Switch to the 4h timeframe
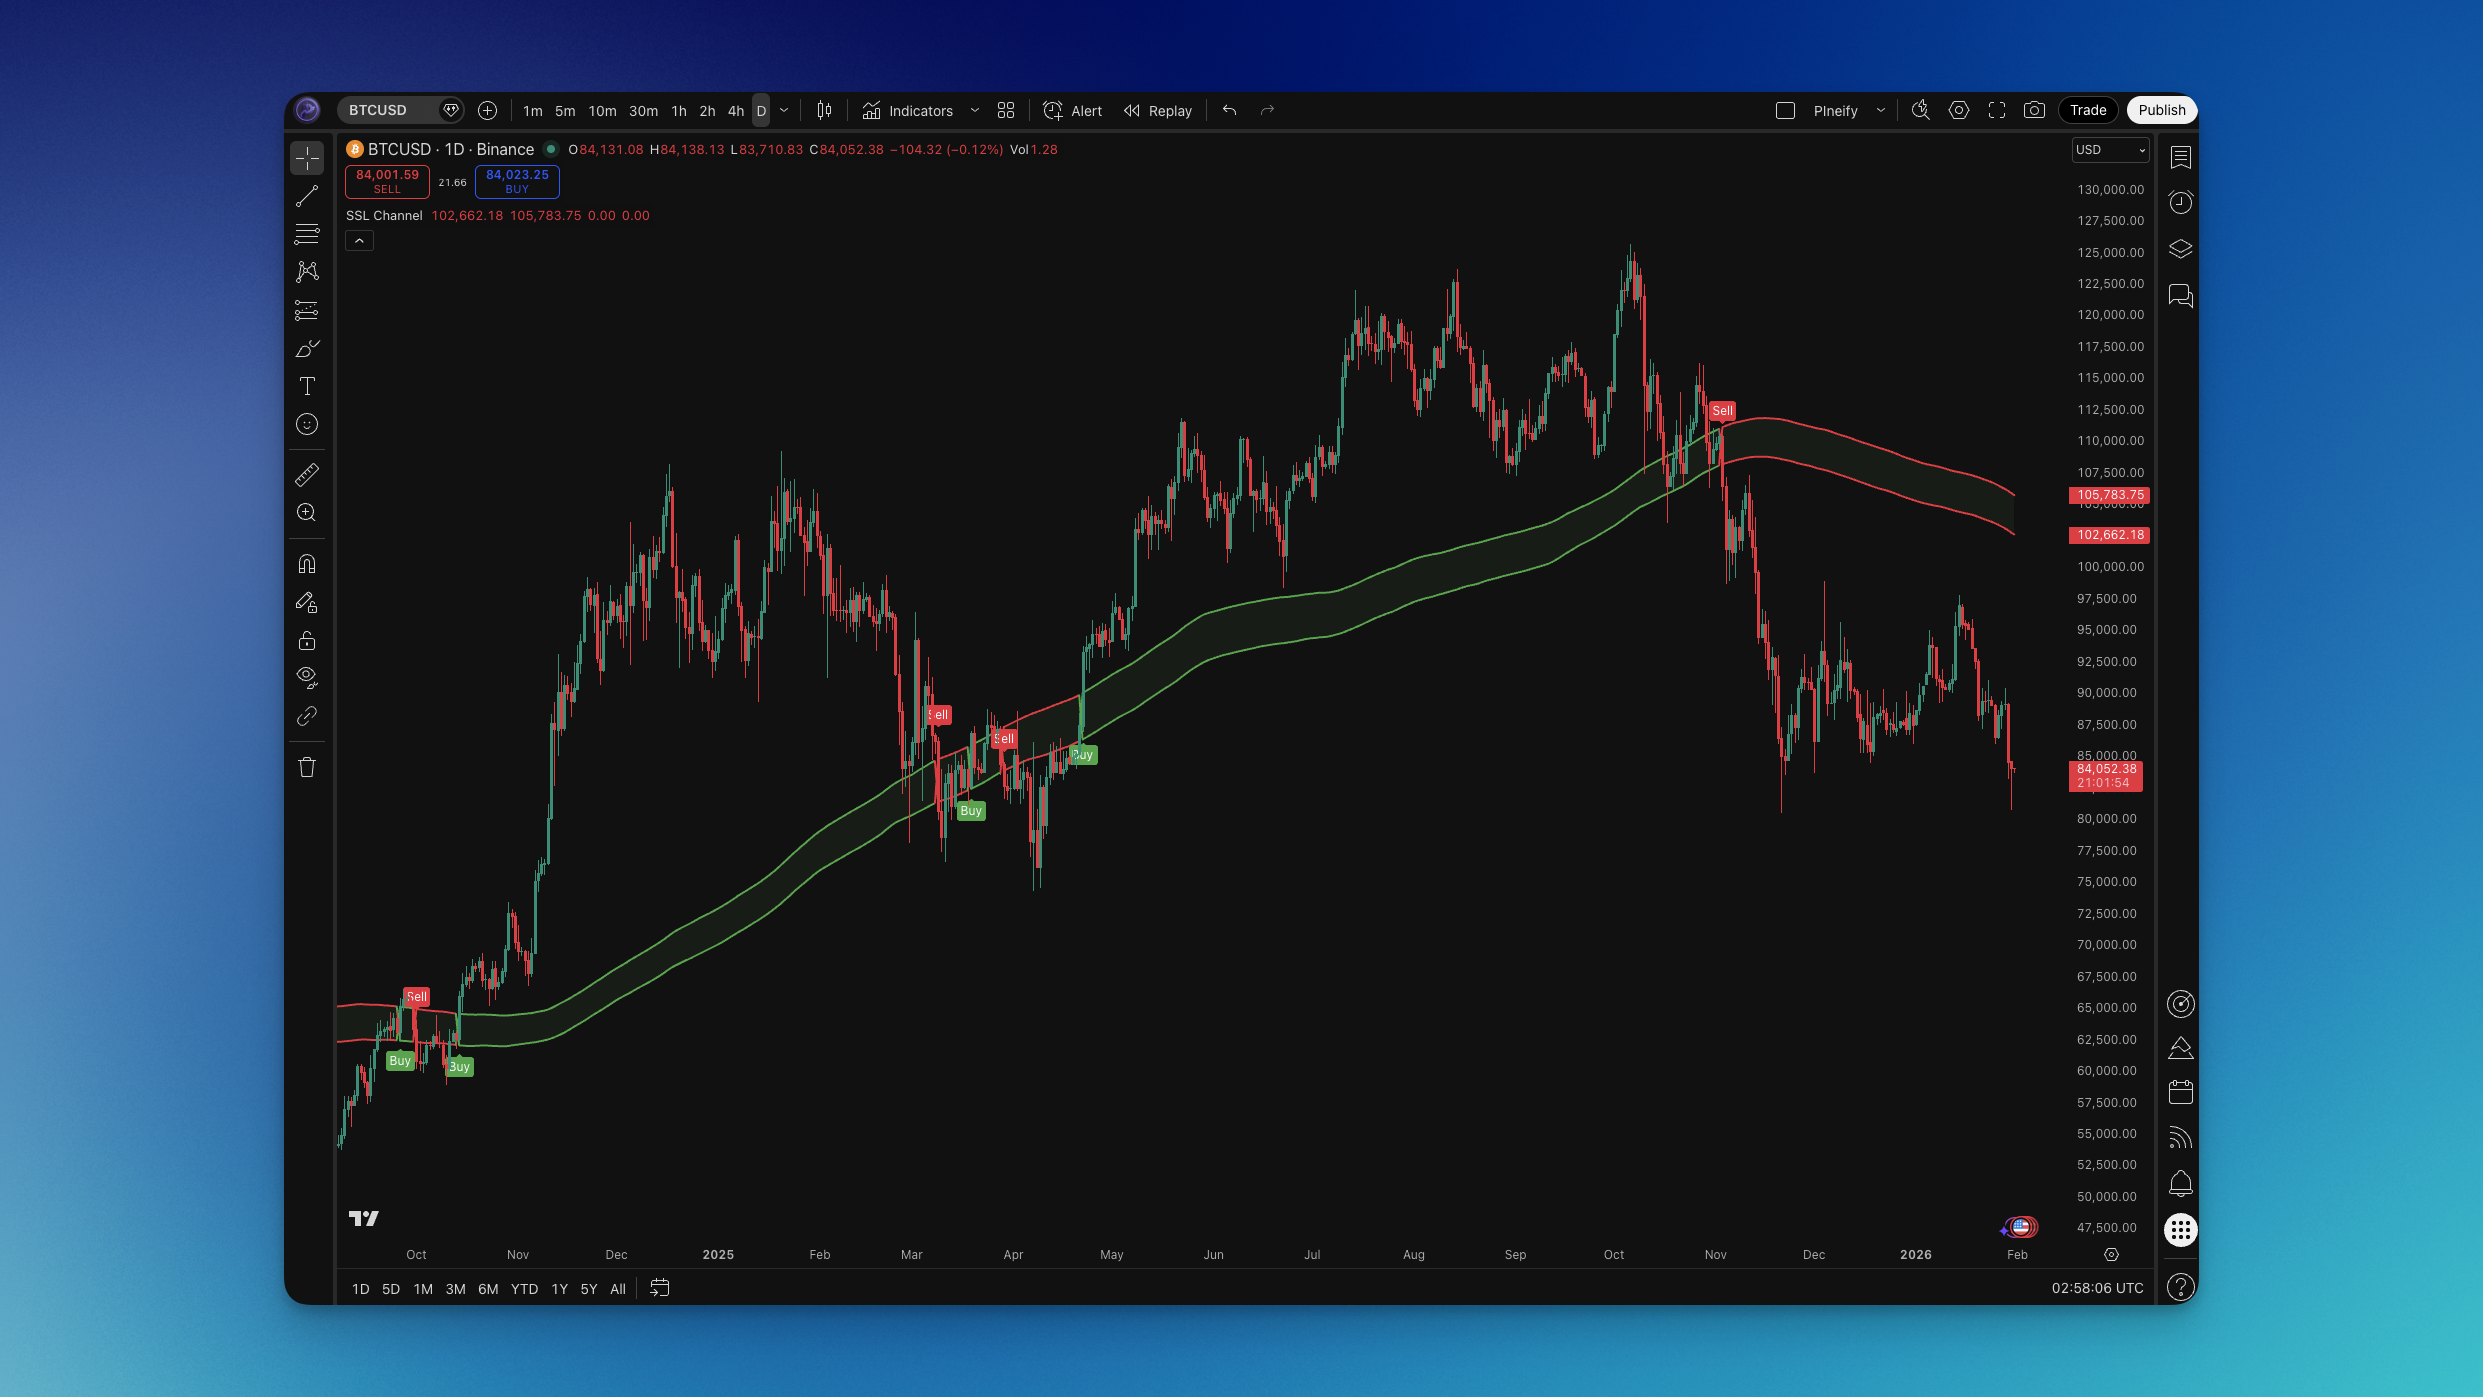This screenshot has height=1397, width=2483. 736,110
